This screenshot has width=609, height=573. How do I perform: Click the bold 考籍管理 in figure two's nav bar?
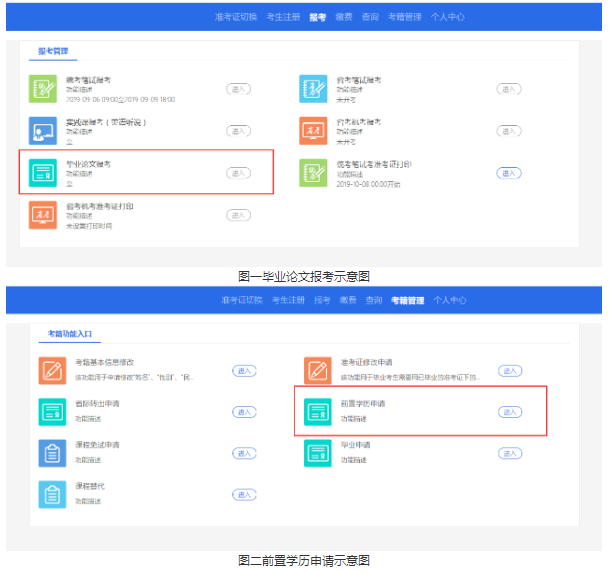pos(407,300)
